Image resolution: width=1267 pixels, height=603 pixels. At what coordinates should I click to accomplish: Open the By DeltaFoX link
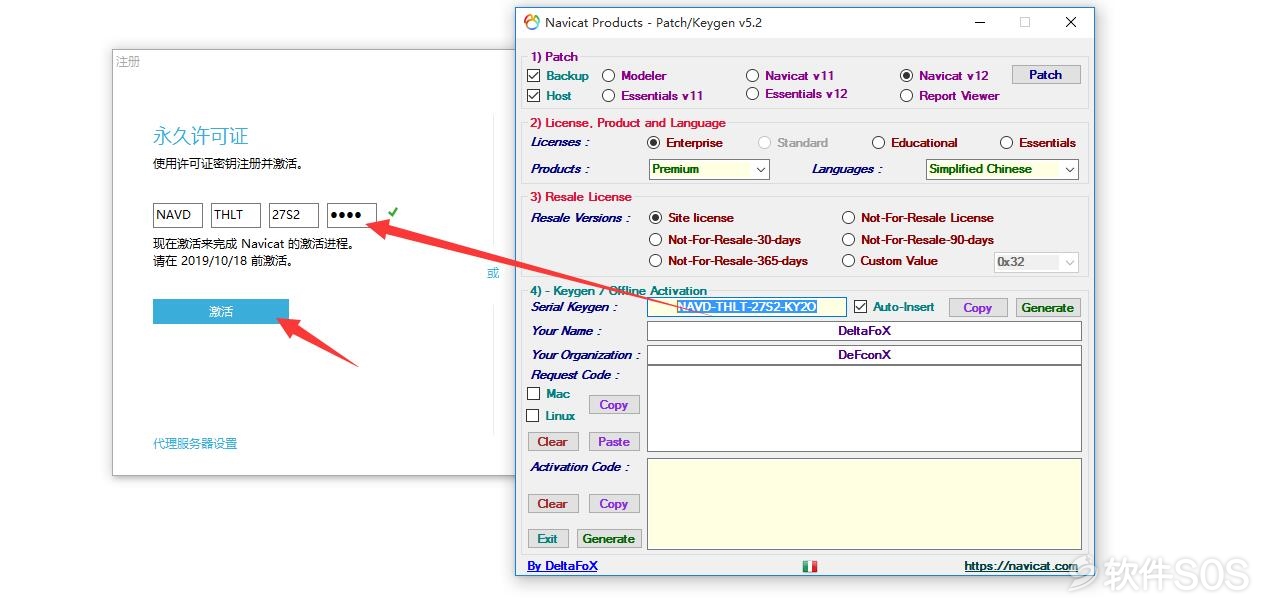pyautogui.click(x=562, y=566)
